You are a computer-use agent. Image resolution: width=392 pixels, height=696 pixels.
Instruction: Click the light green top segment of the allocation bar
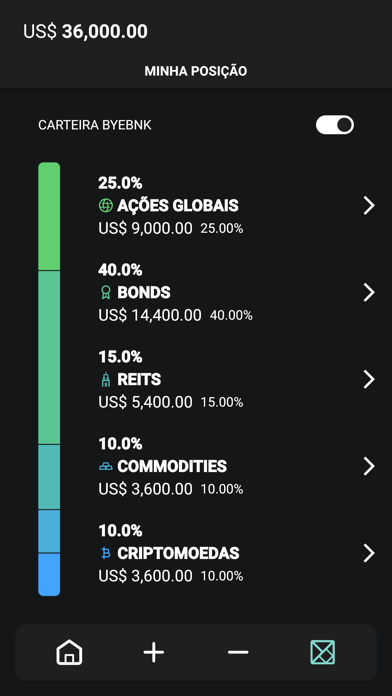point(49,216)
